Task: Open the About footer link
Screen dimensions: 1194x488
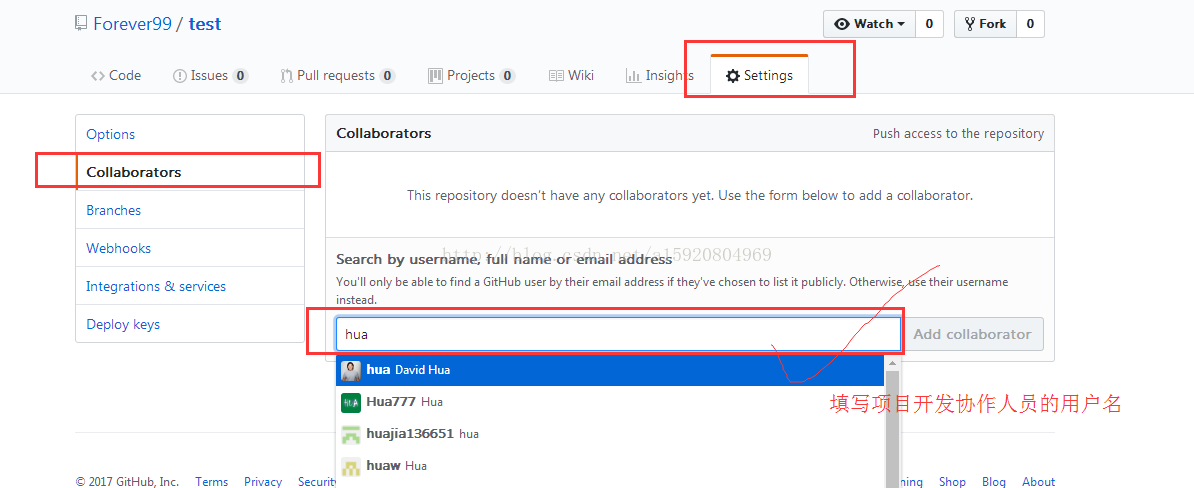Action: click(1039, 481)
